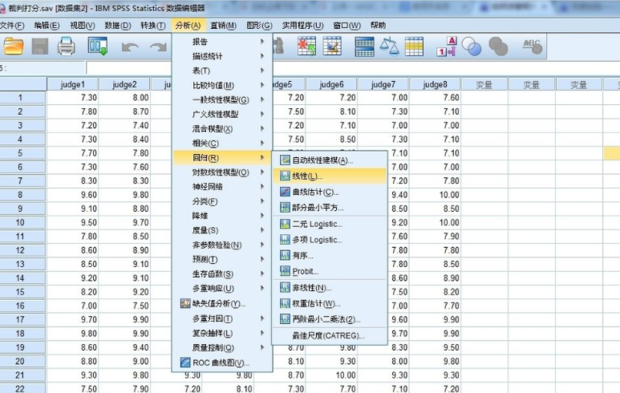Choose 权重估计(W) regression option

tap(329, 304)
